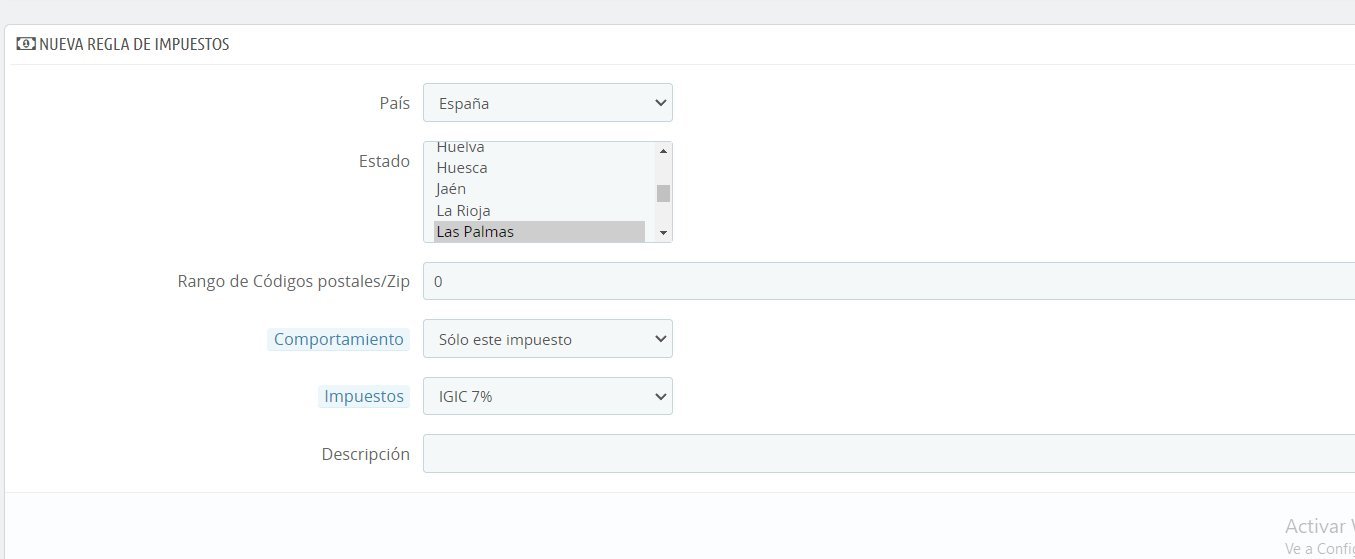Click the Estado list scroll-up arrow
The image size is (1355, 559).
663,151
